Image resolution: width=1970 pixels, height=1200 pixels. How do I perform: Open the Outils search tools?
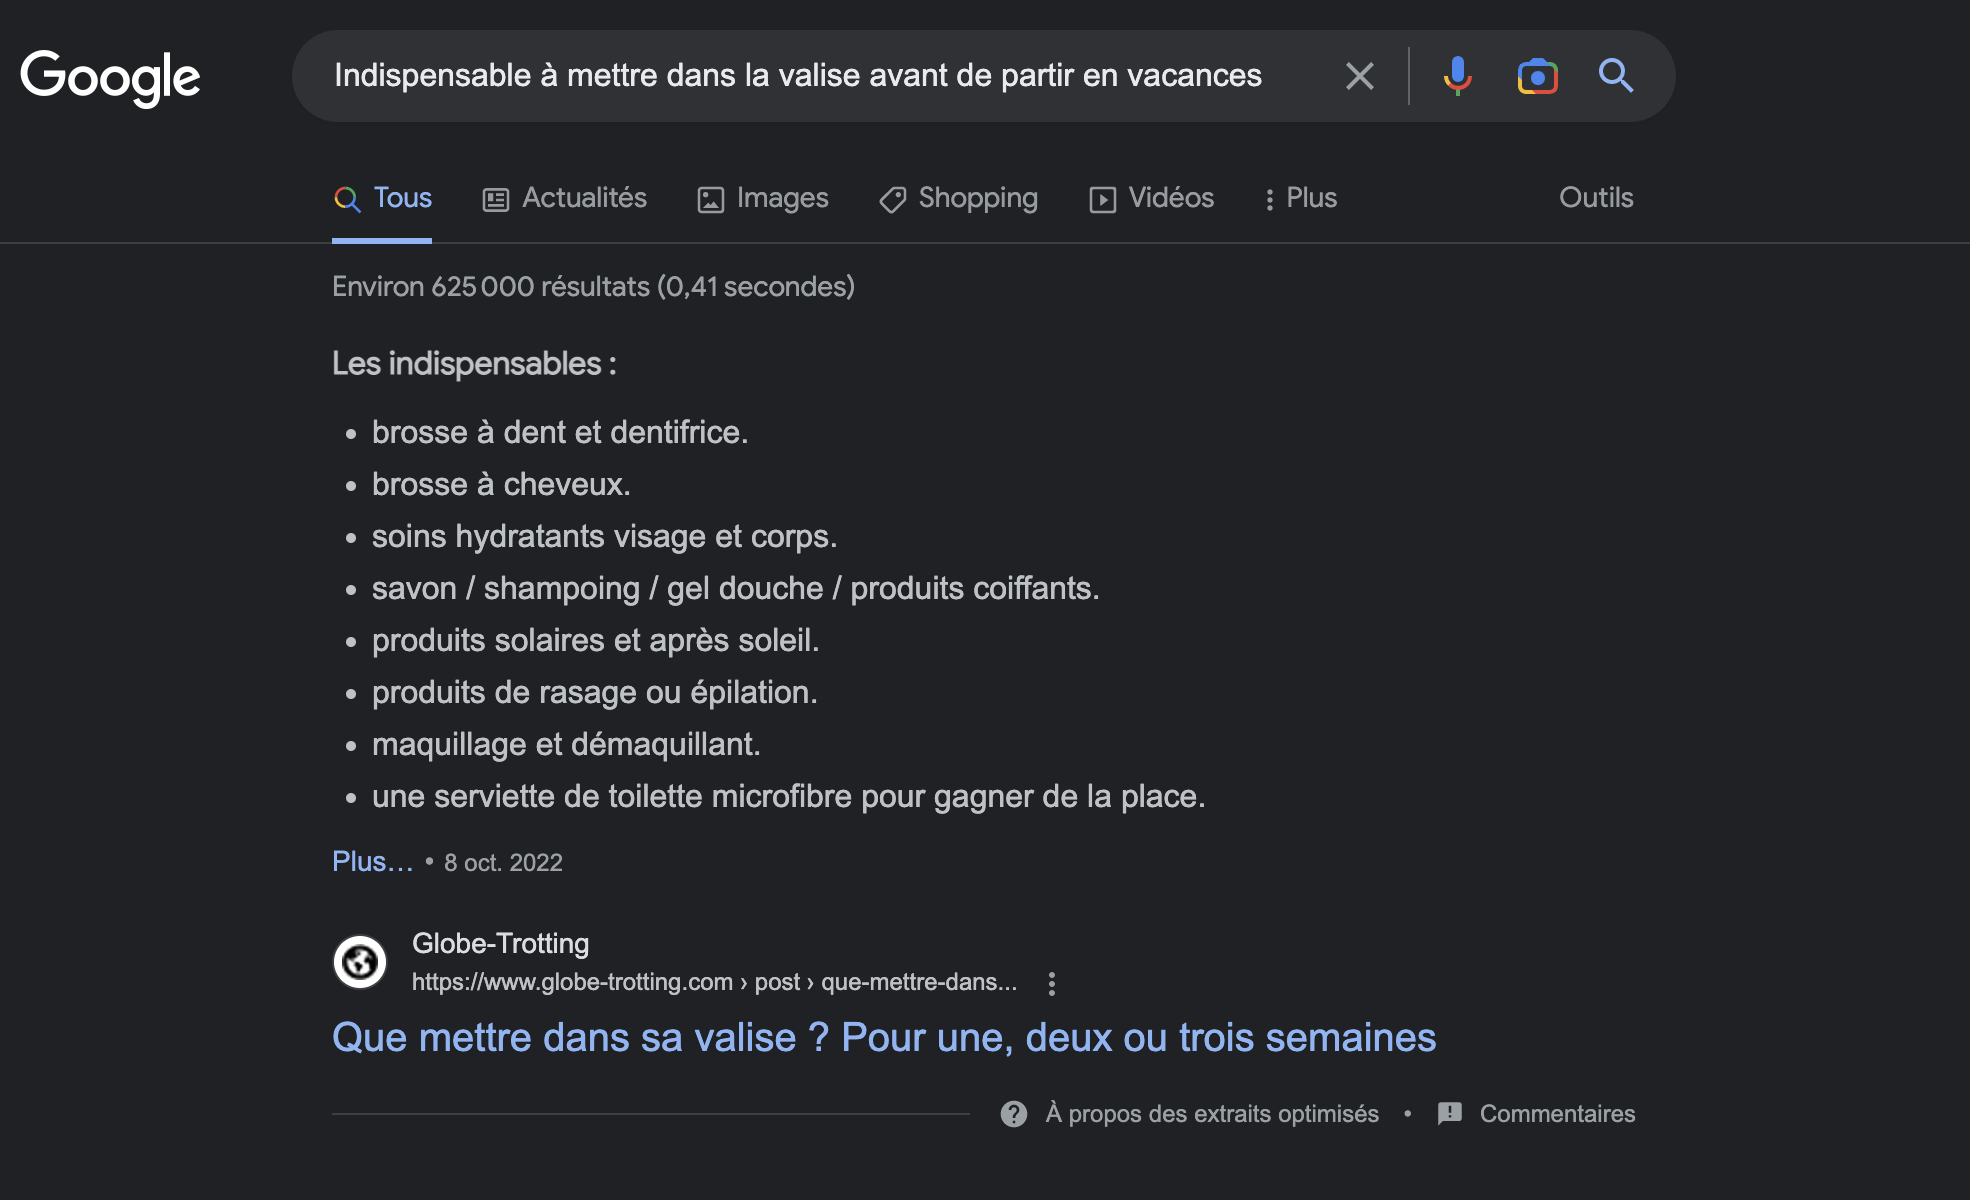coord(1596,198)
